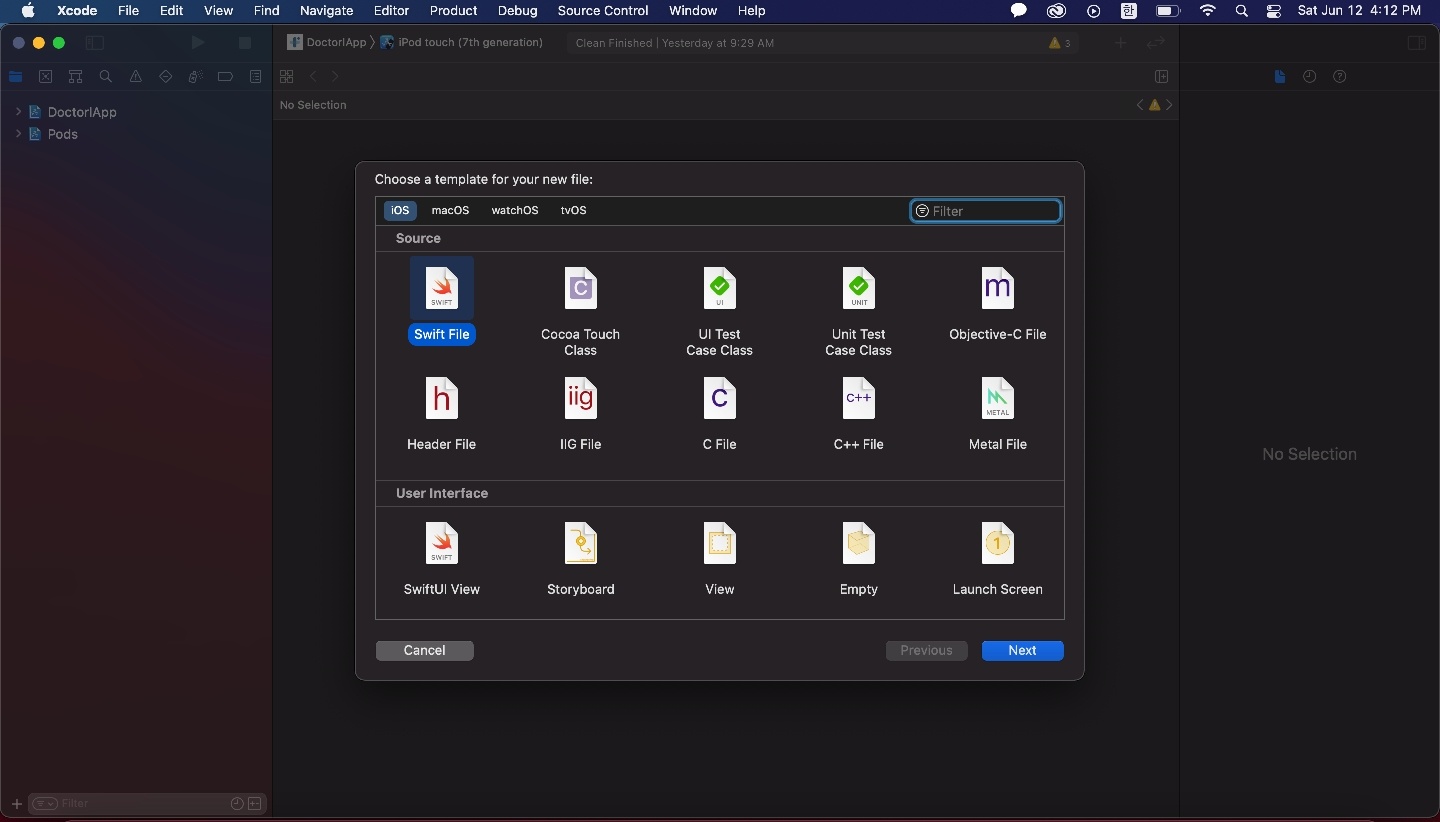Click the Code Review arrows button
Viewport: 1440px width, 822px height.
[1156, 43]
